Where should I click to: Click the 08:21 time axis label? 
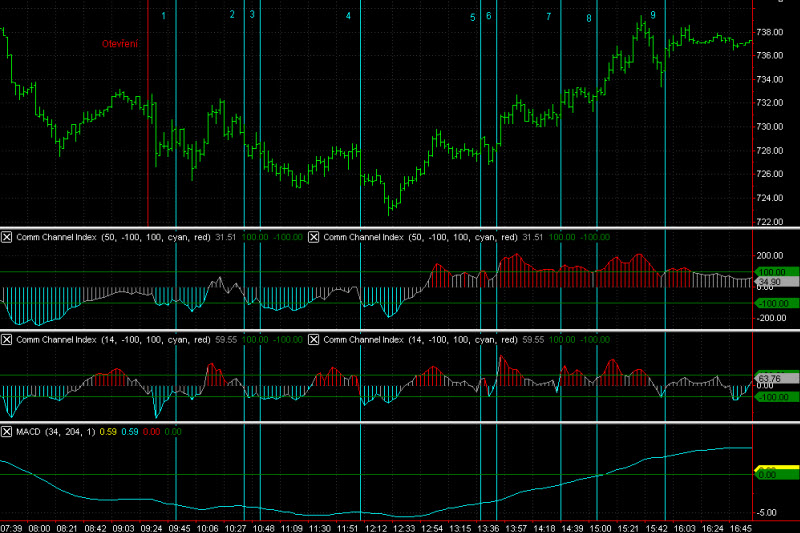click(67, 528)
